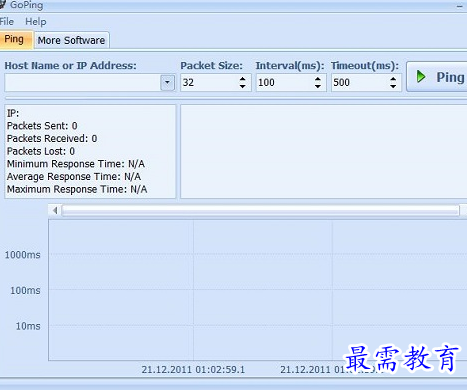This screenshot has height=390, width=467.
Task: Click the empty ping results log panel
Action: (323, 152)
